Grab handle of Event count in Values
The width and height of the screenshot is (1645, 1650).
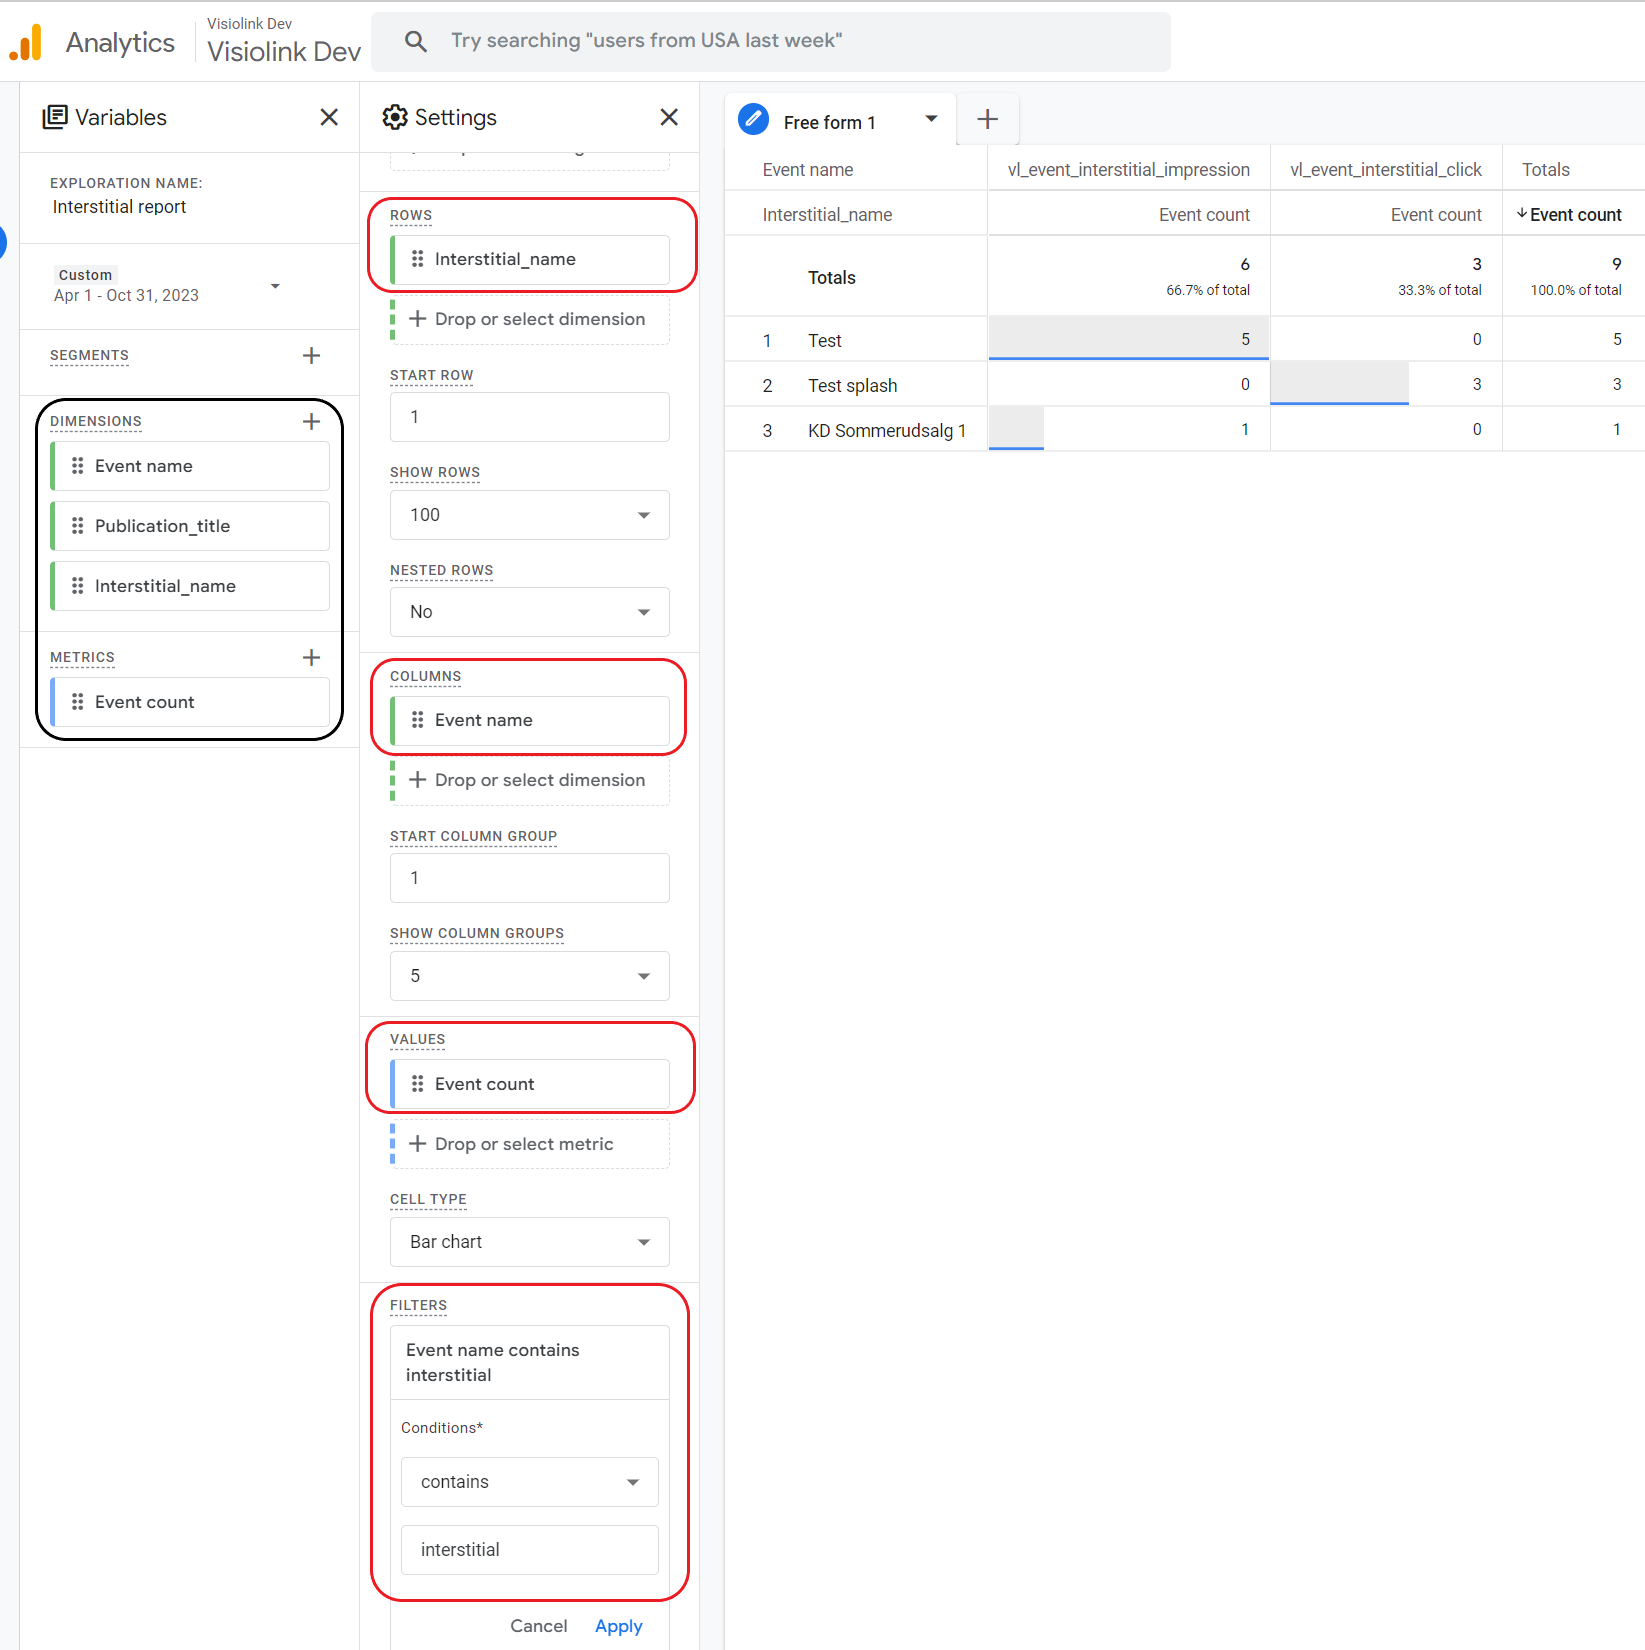tap(417, 1084)
